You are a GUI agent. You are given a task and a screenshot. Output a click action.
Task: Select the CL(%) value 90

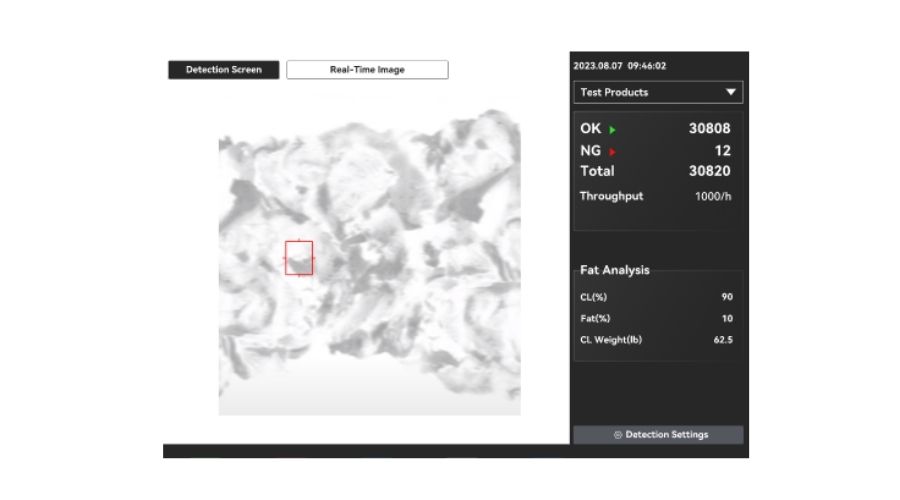[x=727, y=297]
